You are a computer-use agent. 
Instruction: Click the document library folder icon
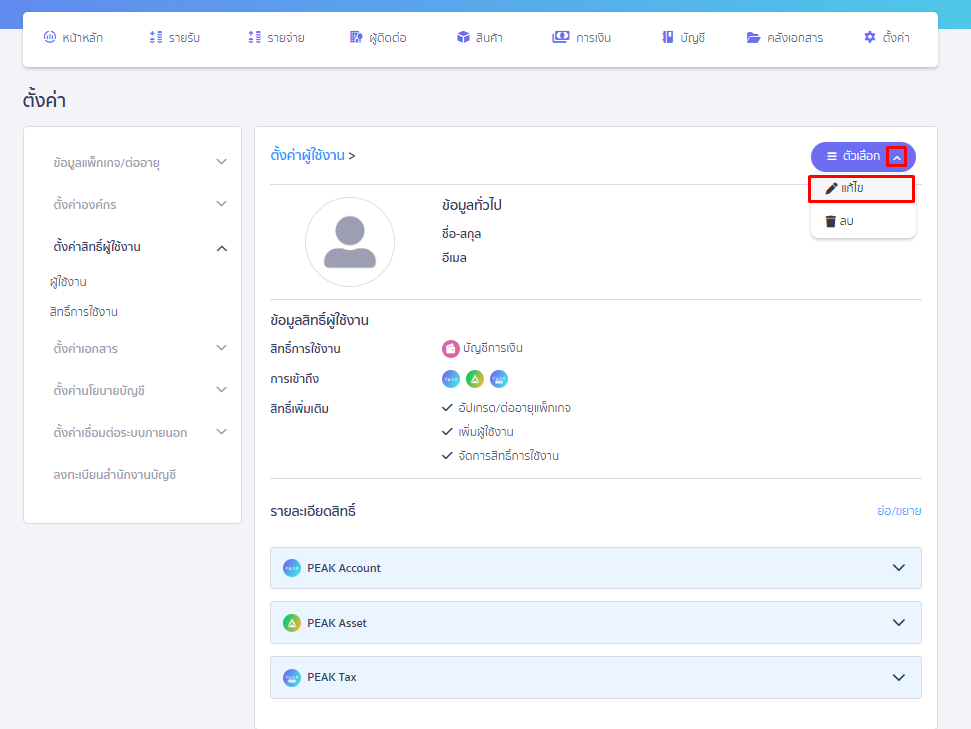coord(754,38)
